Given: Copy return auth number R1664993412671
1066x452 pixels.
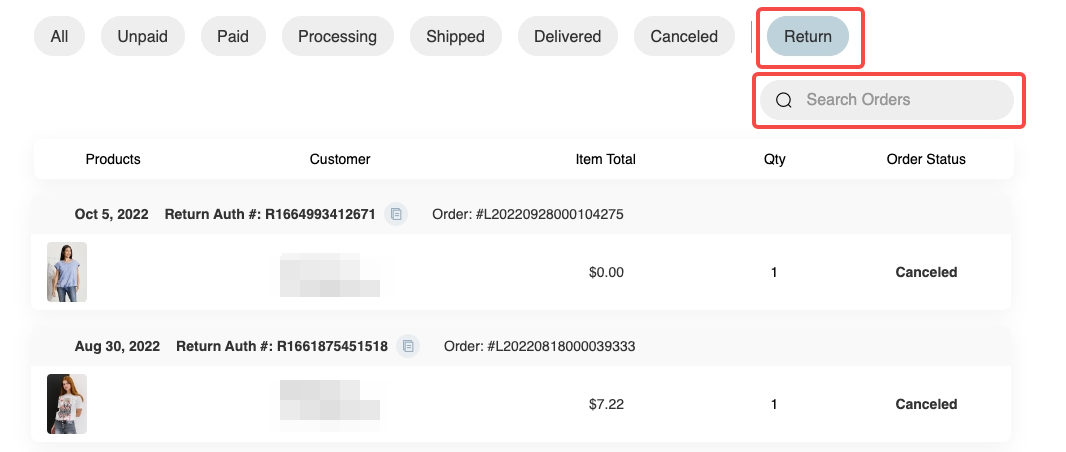Looking at the screenshot, I should click(x=397, y=214).
